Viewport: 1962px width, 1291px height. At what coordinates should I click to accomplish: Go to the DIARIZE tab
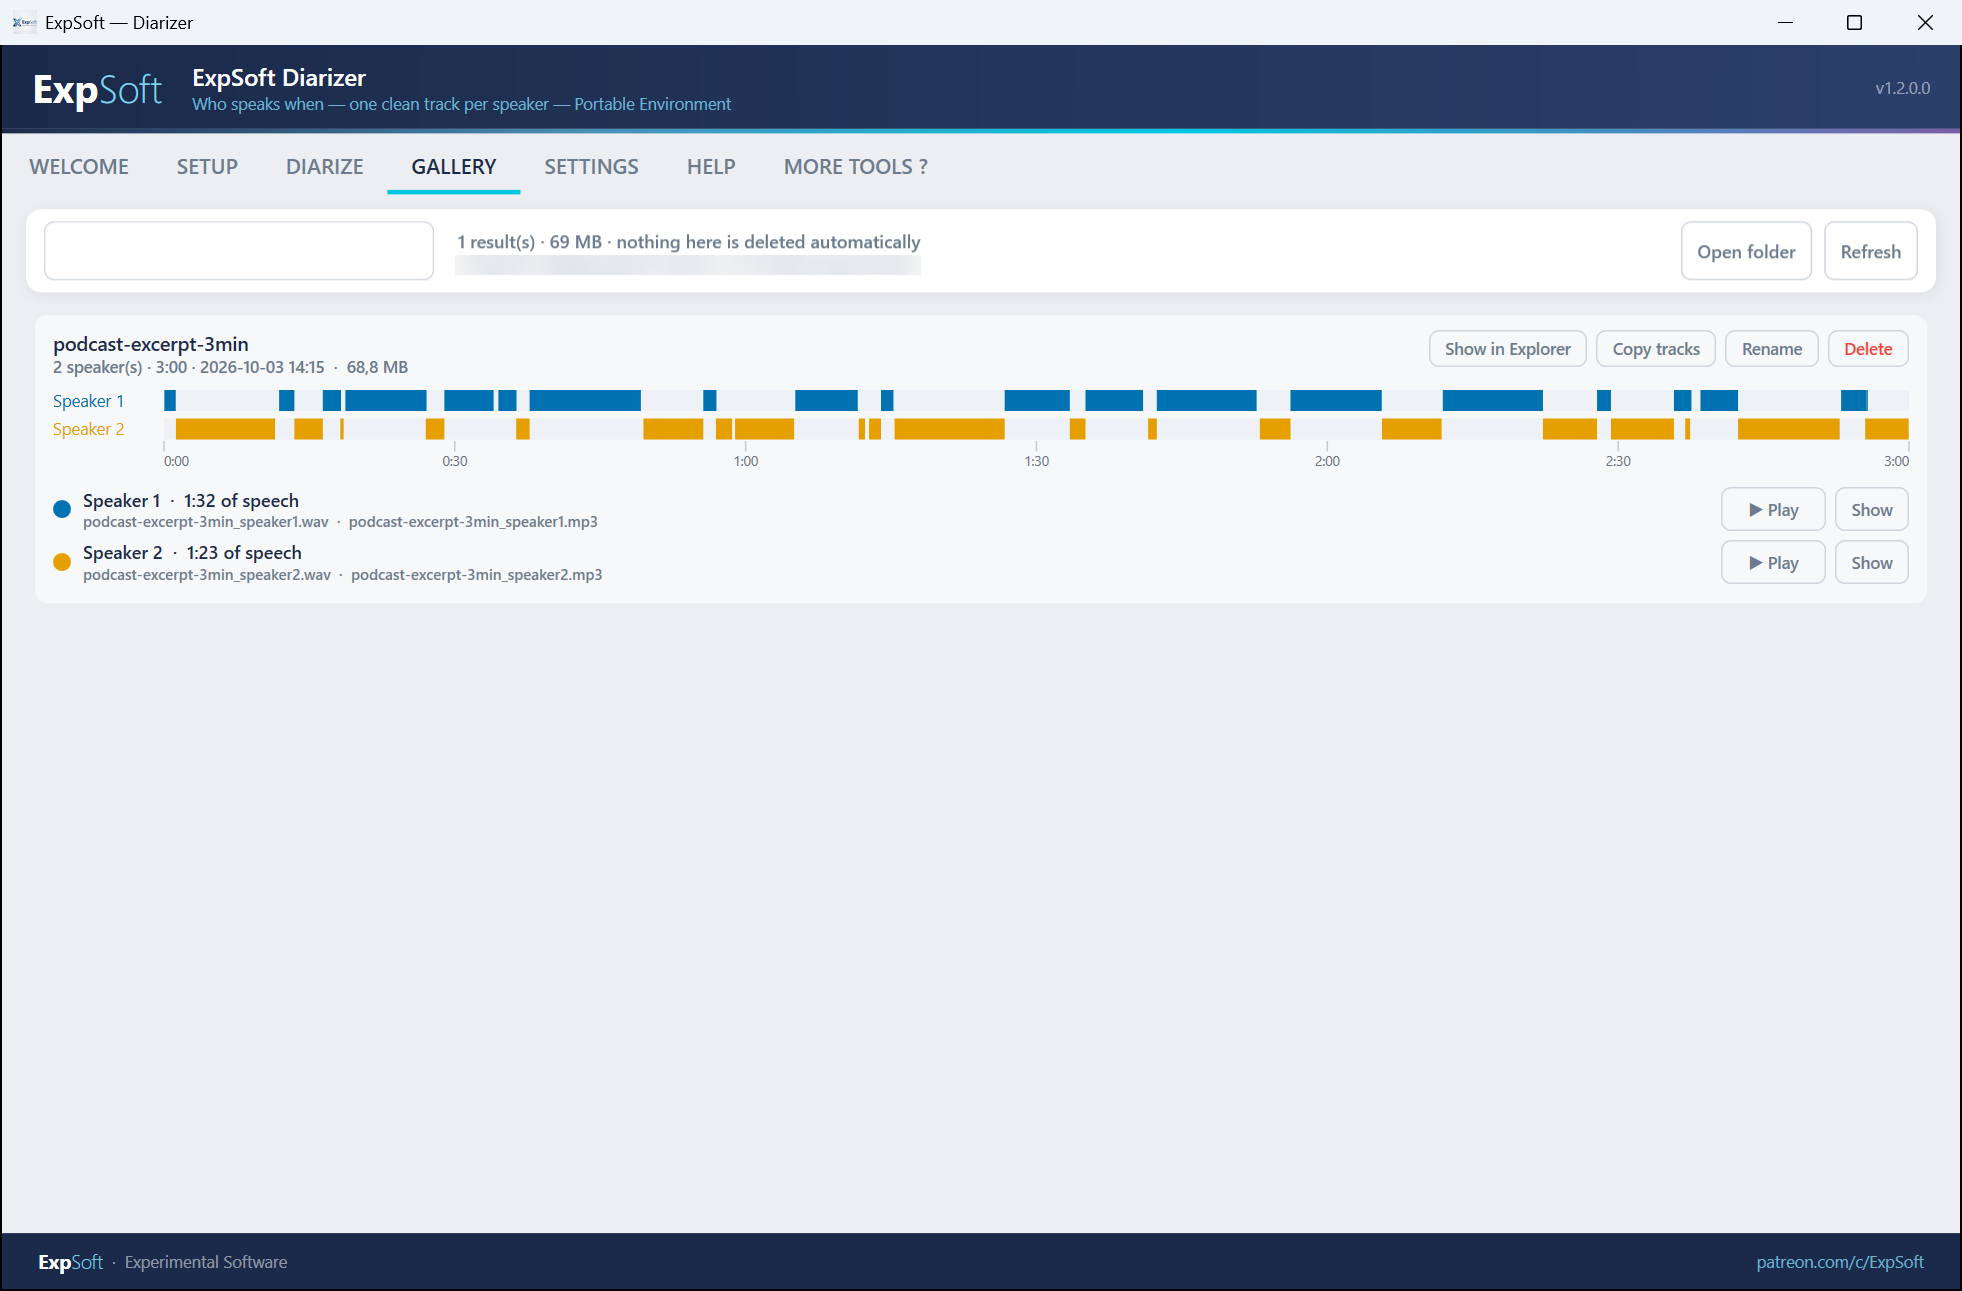click(325, 167)
